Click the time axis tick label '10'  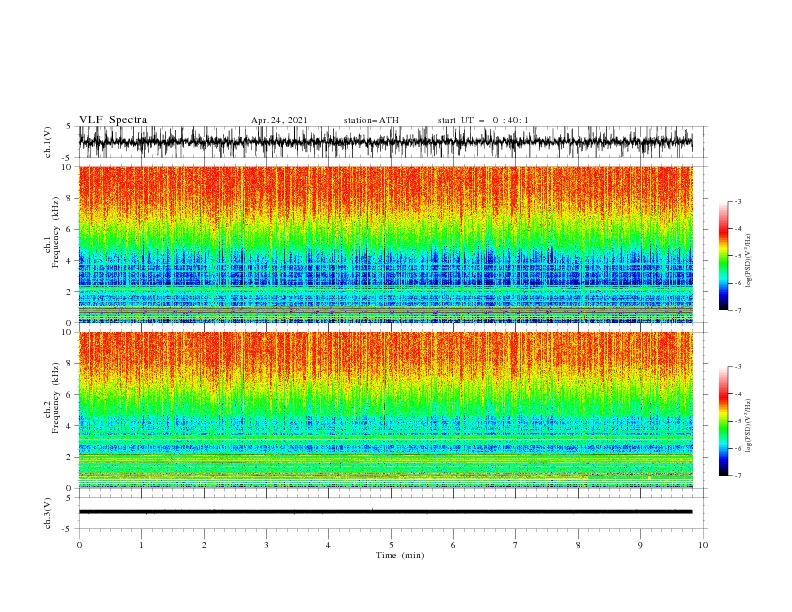pyautogui.click(x=703, y=545)
